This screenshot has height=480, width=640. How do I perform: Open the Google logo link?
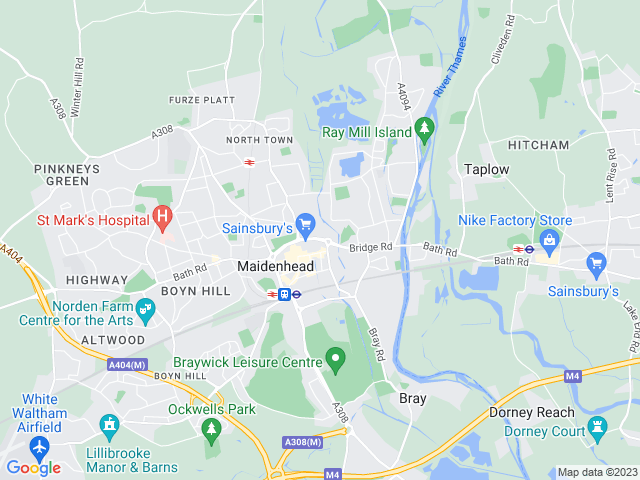point(34,467)
